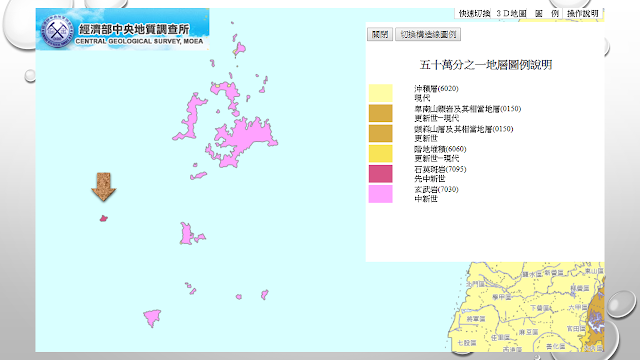The image size is (640, 360).
Task: Click the 新營區 label on the map
Action: (x=554, y=273)
